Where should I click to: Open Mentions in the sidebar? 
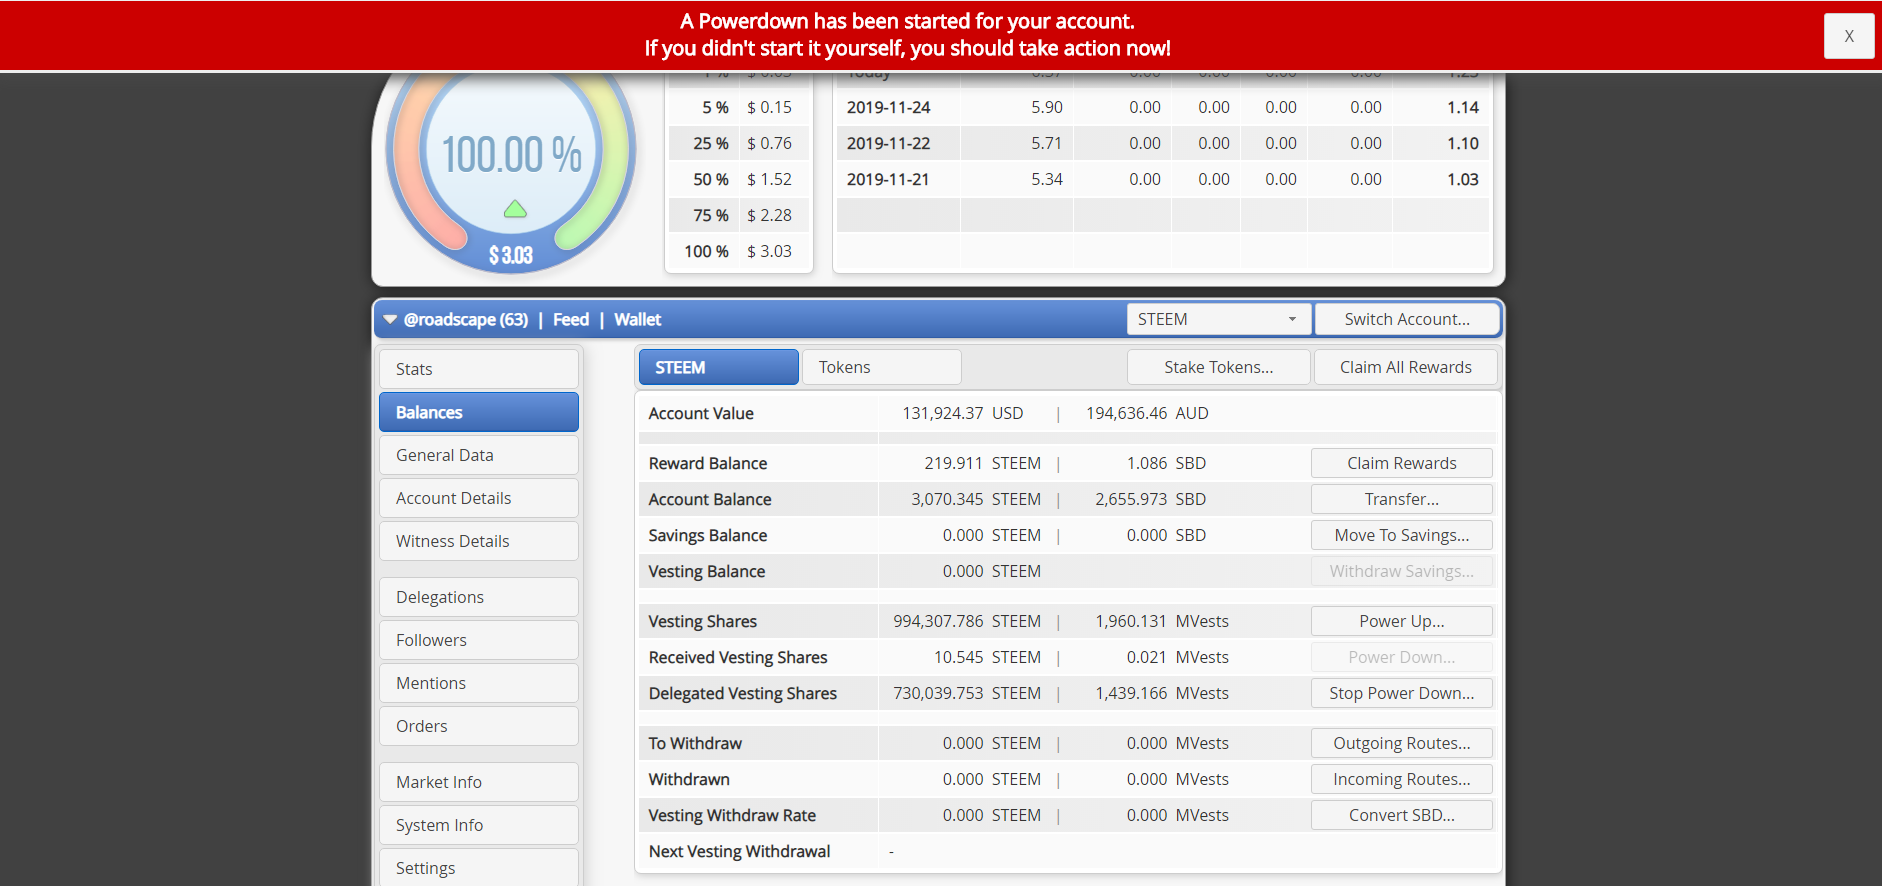click(479, 683)
